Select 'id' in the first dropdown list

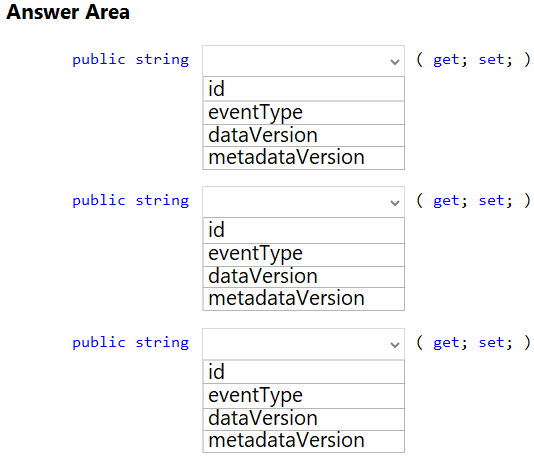(x=303, y=89)
